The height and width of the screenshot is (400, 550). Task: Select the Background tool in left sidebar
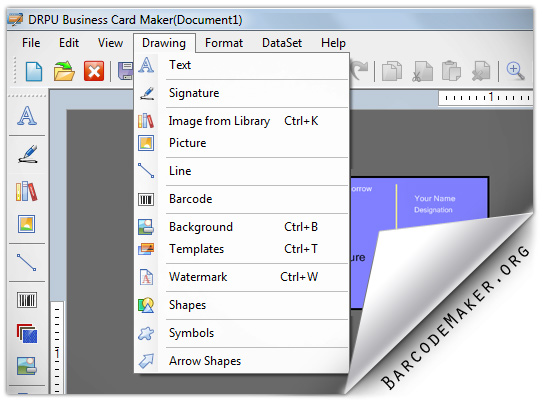(x=27, y=366)
